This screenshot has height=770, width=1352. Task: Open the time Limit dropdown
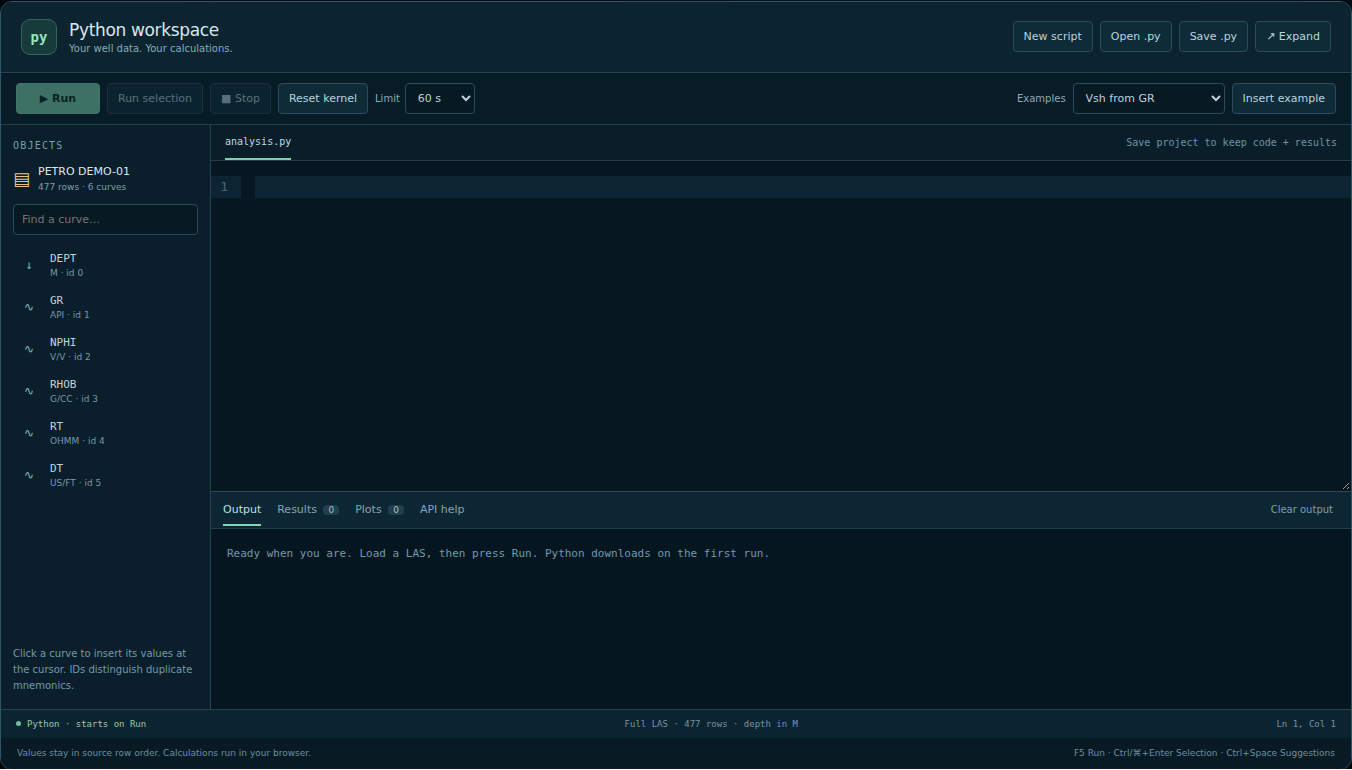[440, 98]
